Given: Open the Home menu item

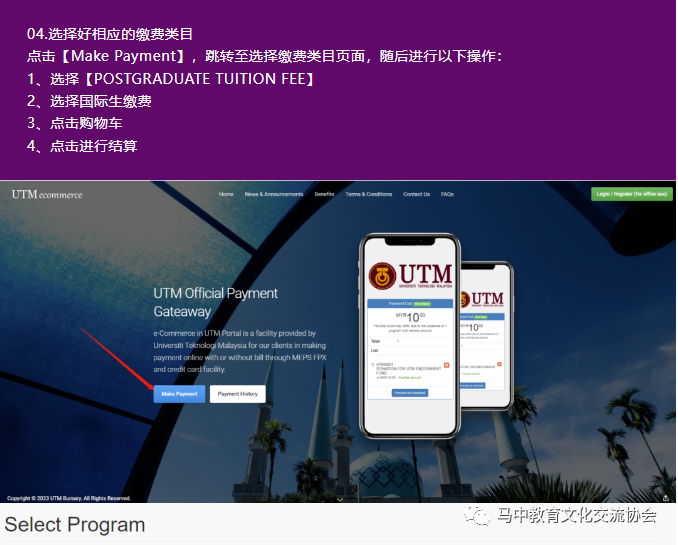Looking at the screenshot, I should click(226, 194).
